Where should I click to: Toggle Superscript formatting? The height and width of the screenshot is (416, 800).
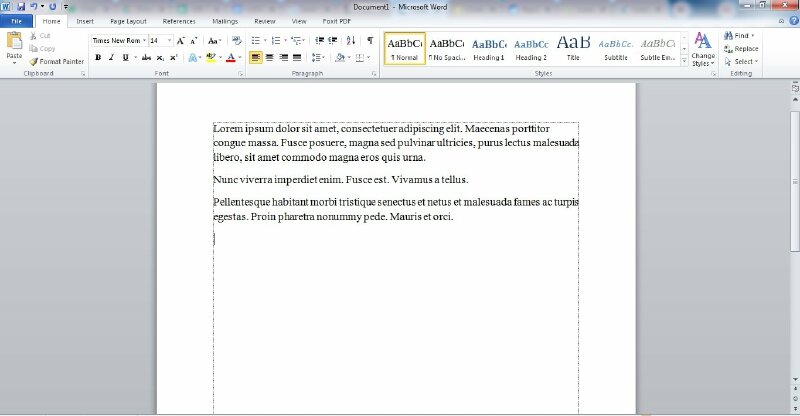pyautogui.click(x=173, y=57)
